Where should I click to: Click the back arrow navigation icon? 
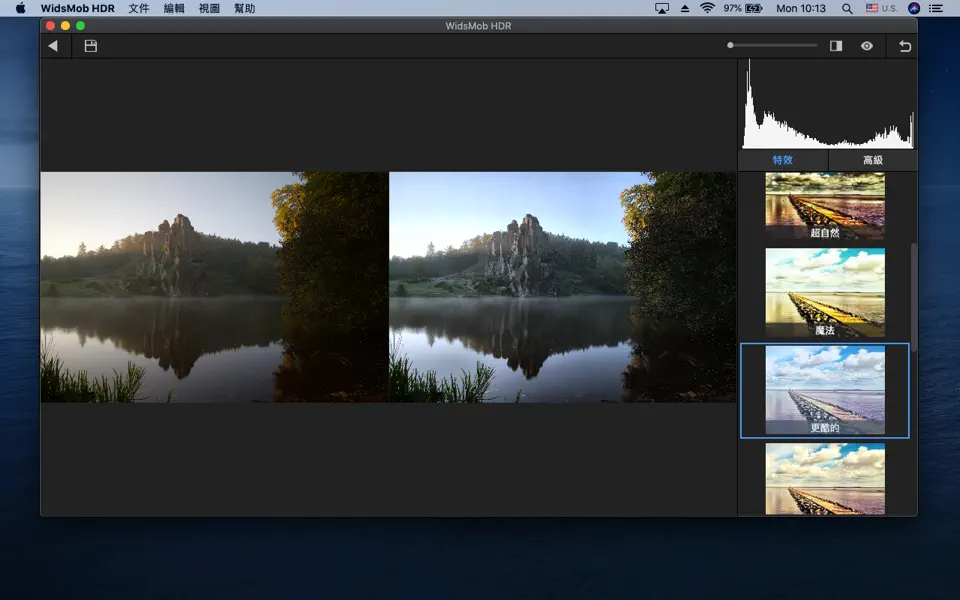point(53,45)
